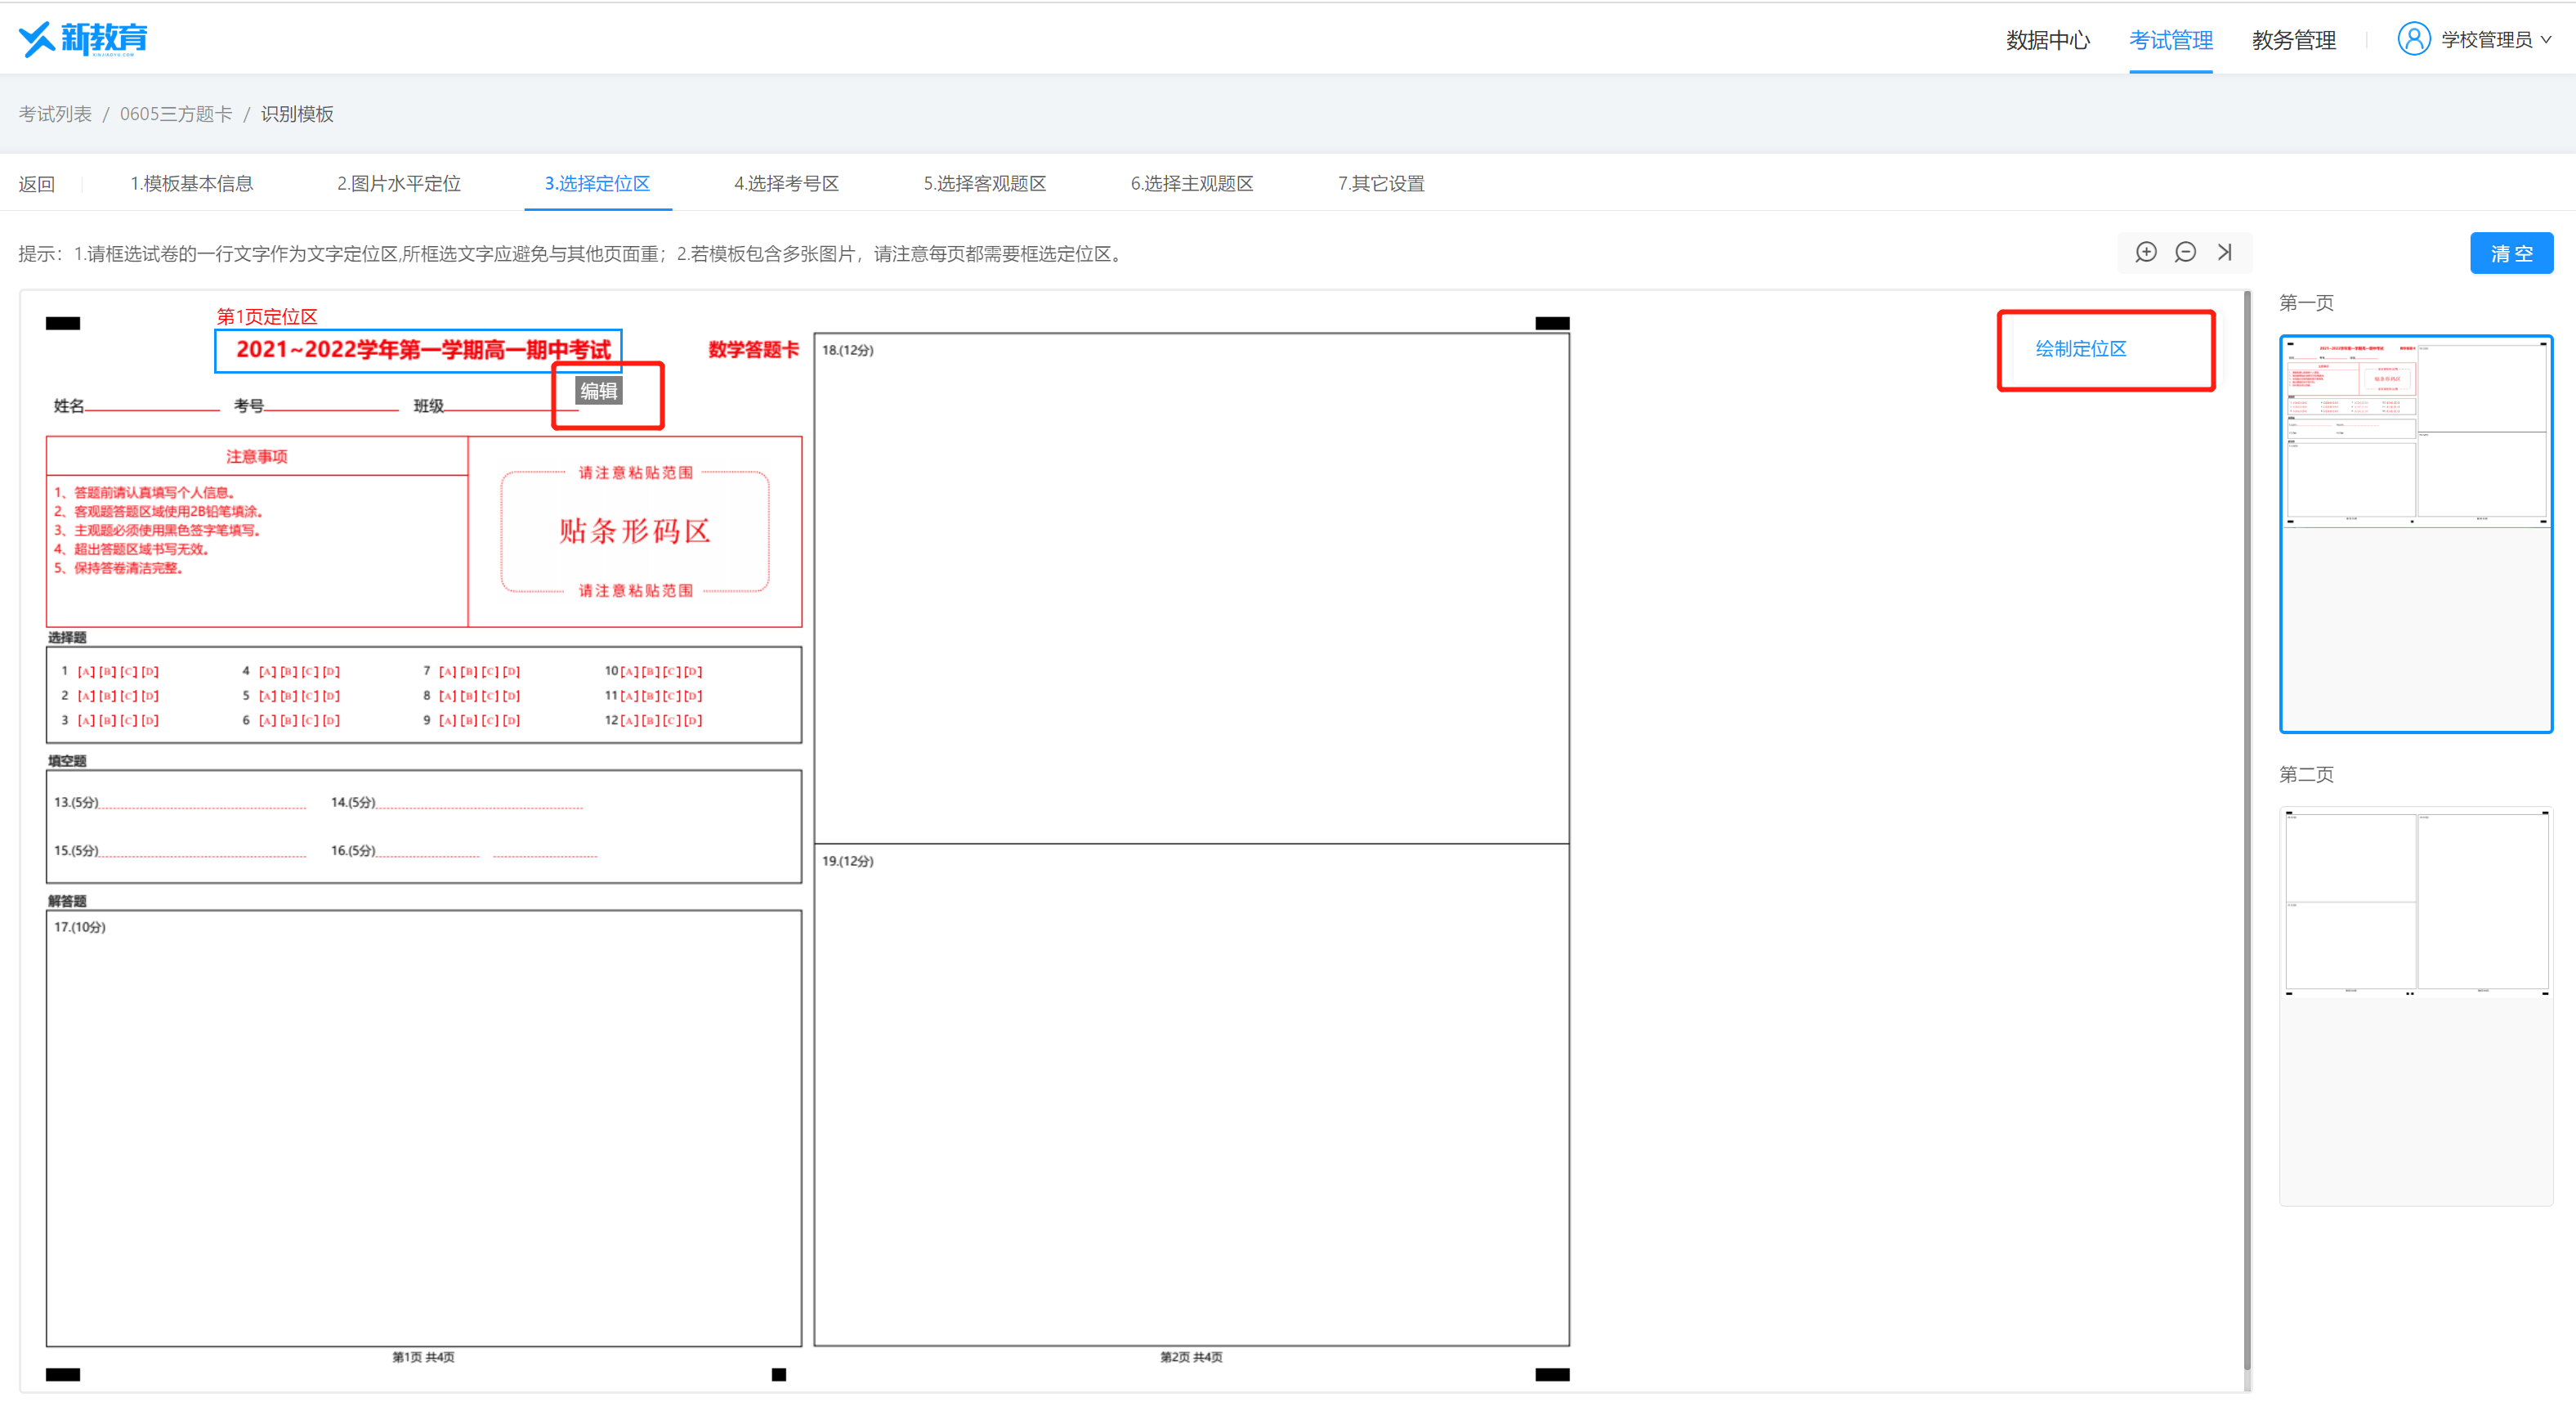
Task: Open the 1.模板基本信息 tab
Action: click(191, 183)
